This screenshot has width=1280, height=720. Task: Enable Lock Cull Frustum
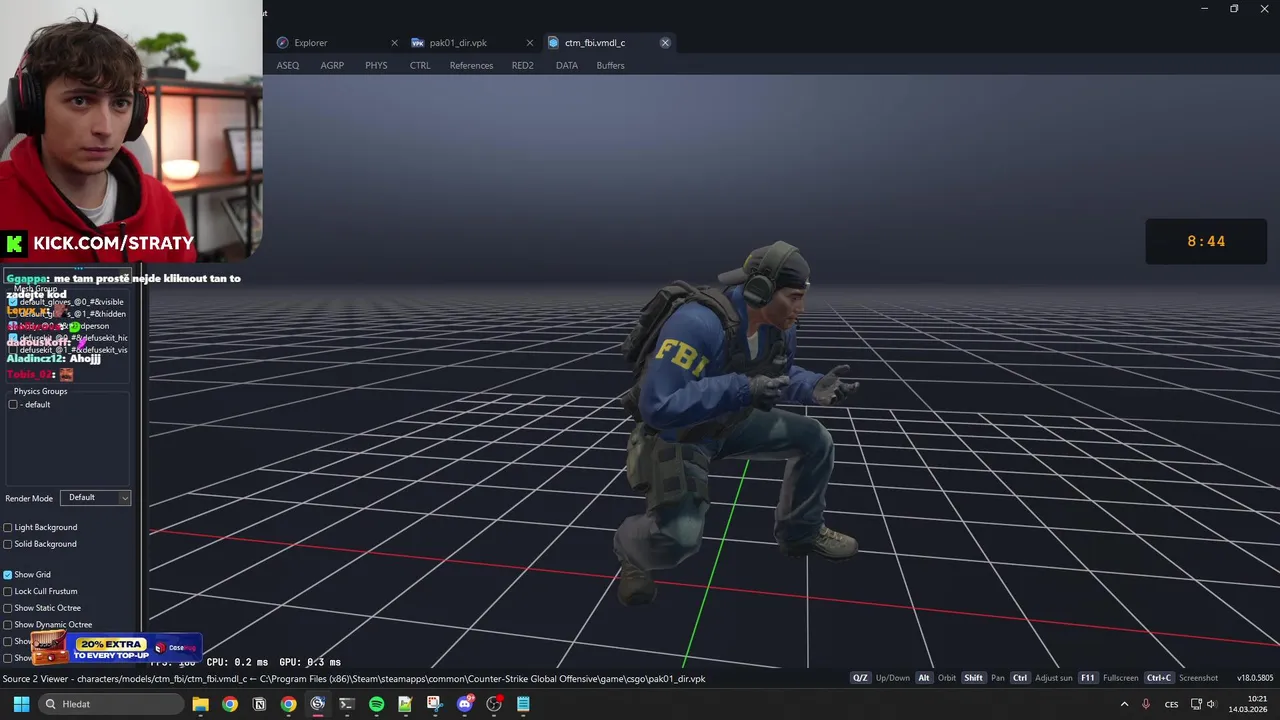(x=8, y=591)
